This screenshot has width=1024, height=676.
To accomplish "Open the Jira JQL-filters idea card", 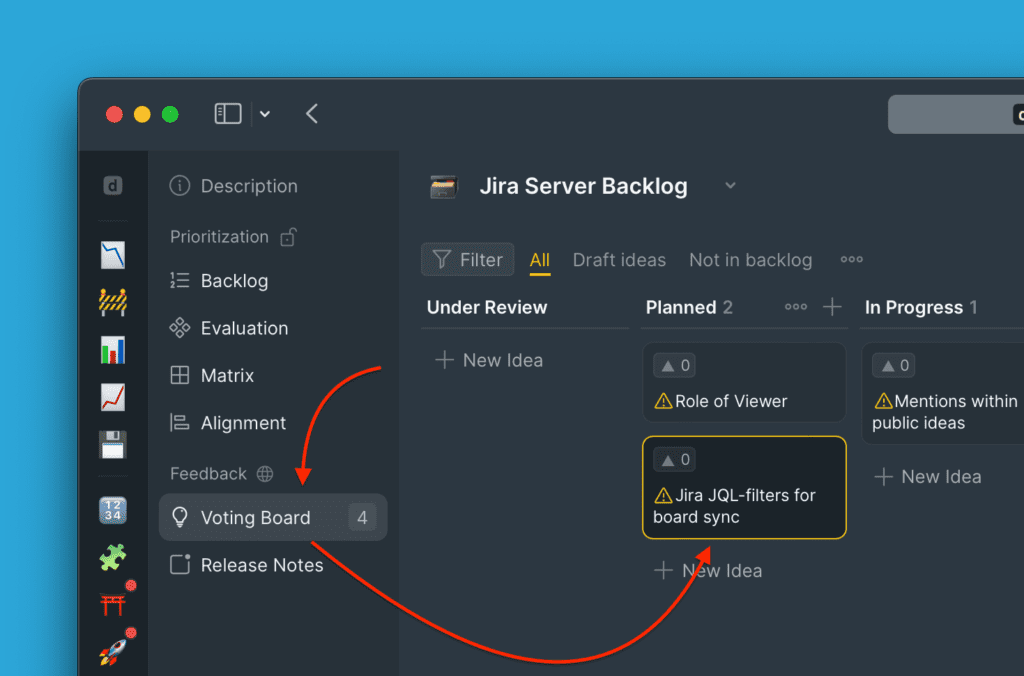I will (744, 506).
